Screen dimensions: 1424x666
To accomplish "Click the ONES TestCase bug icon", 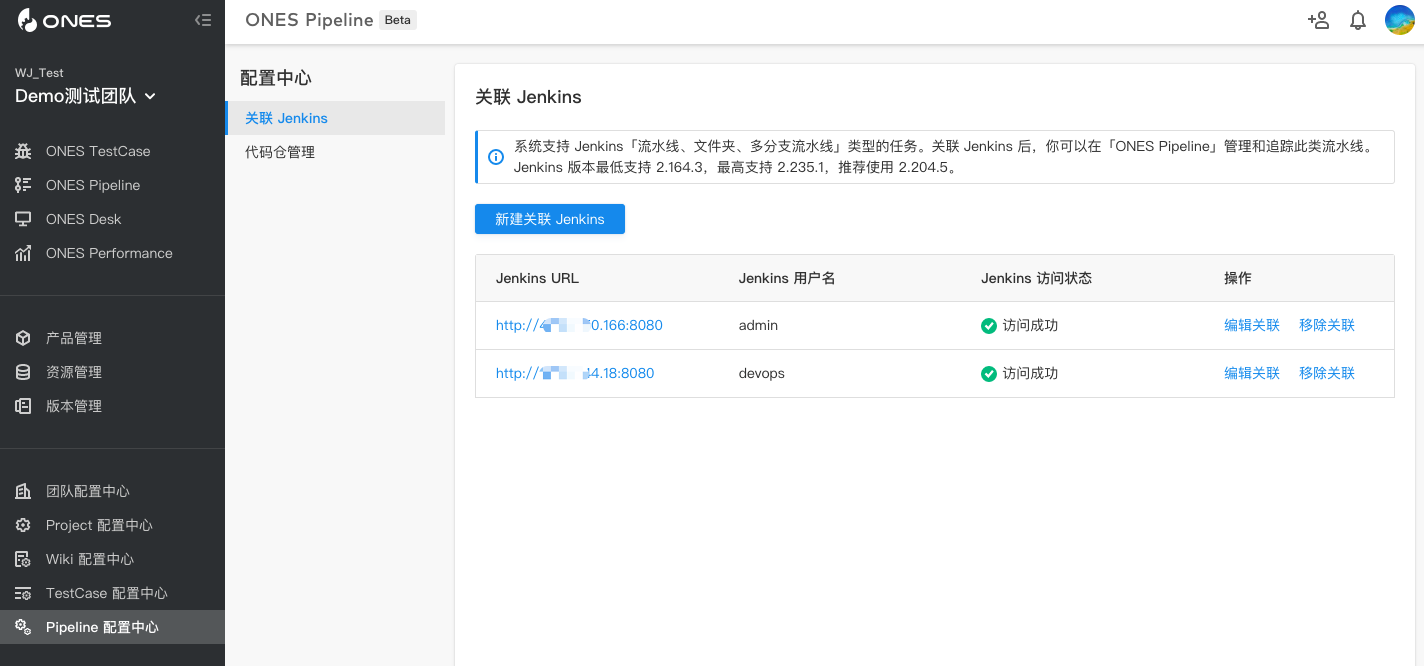I will 23,151.
